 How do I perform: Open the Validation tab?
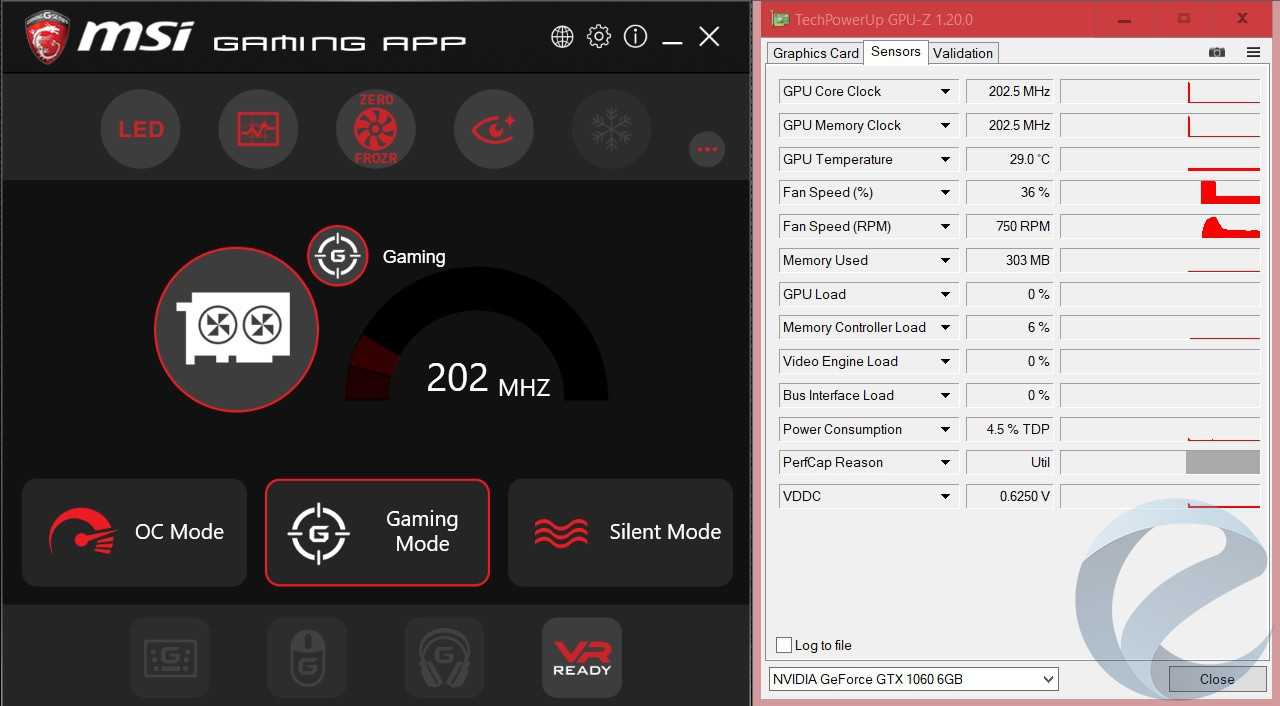point(962,53)
